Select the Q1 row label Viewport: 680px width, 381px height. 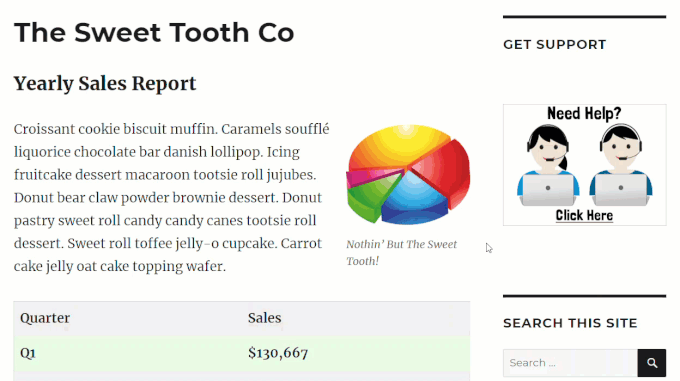[x=28, y=353]
